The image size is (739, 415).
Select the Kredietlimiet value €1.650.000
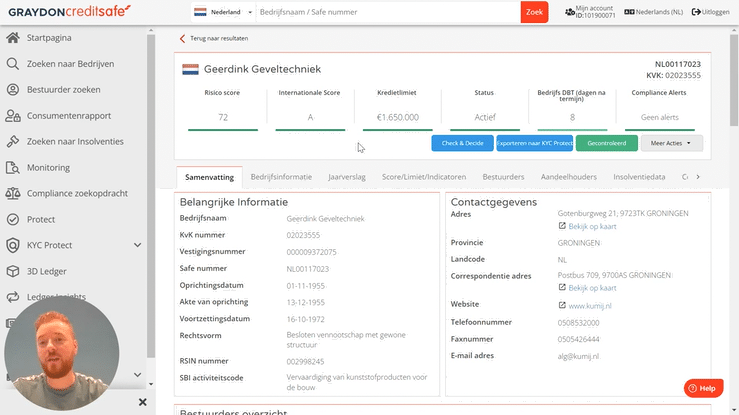click(x=397, y=117)
